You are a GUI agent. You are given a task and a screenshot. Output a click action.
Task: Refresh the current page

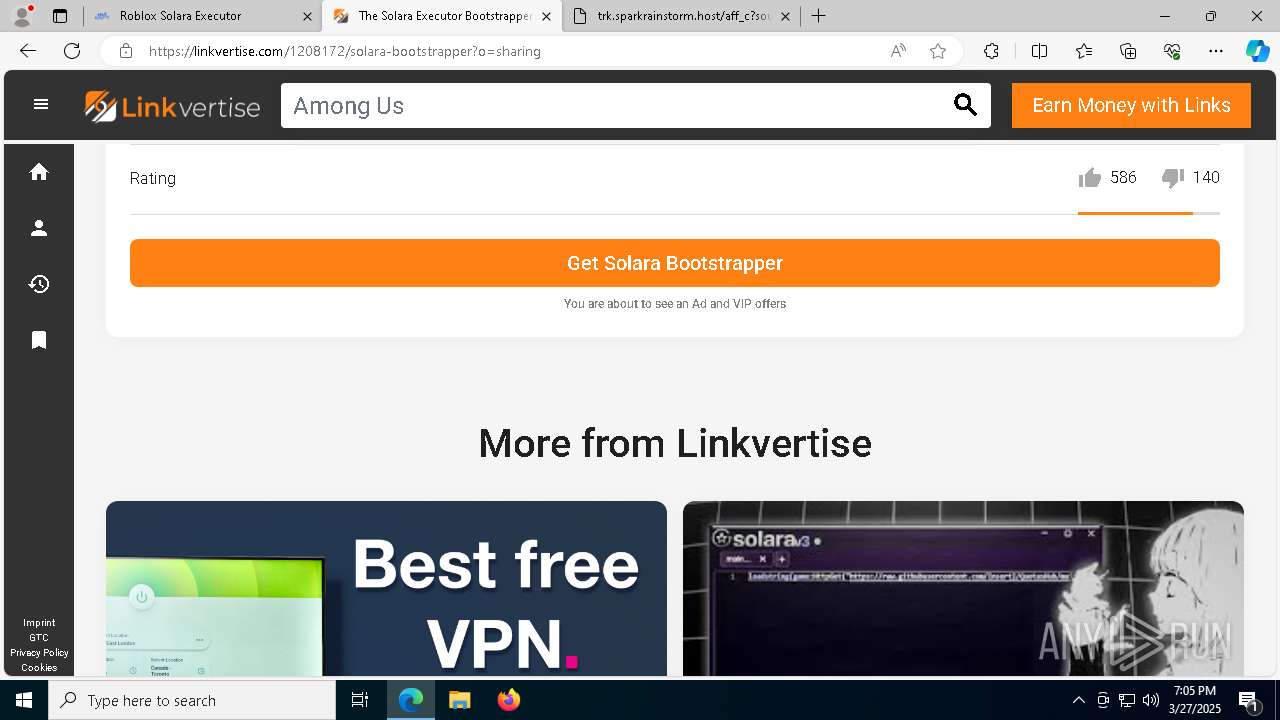pyautogui.click(x=72, y=51)
